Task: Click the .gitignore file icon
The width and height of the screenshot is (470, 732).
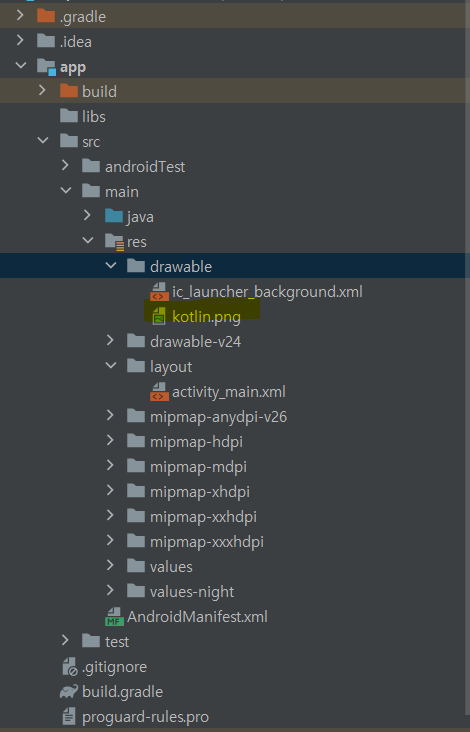Action: 70,667
